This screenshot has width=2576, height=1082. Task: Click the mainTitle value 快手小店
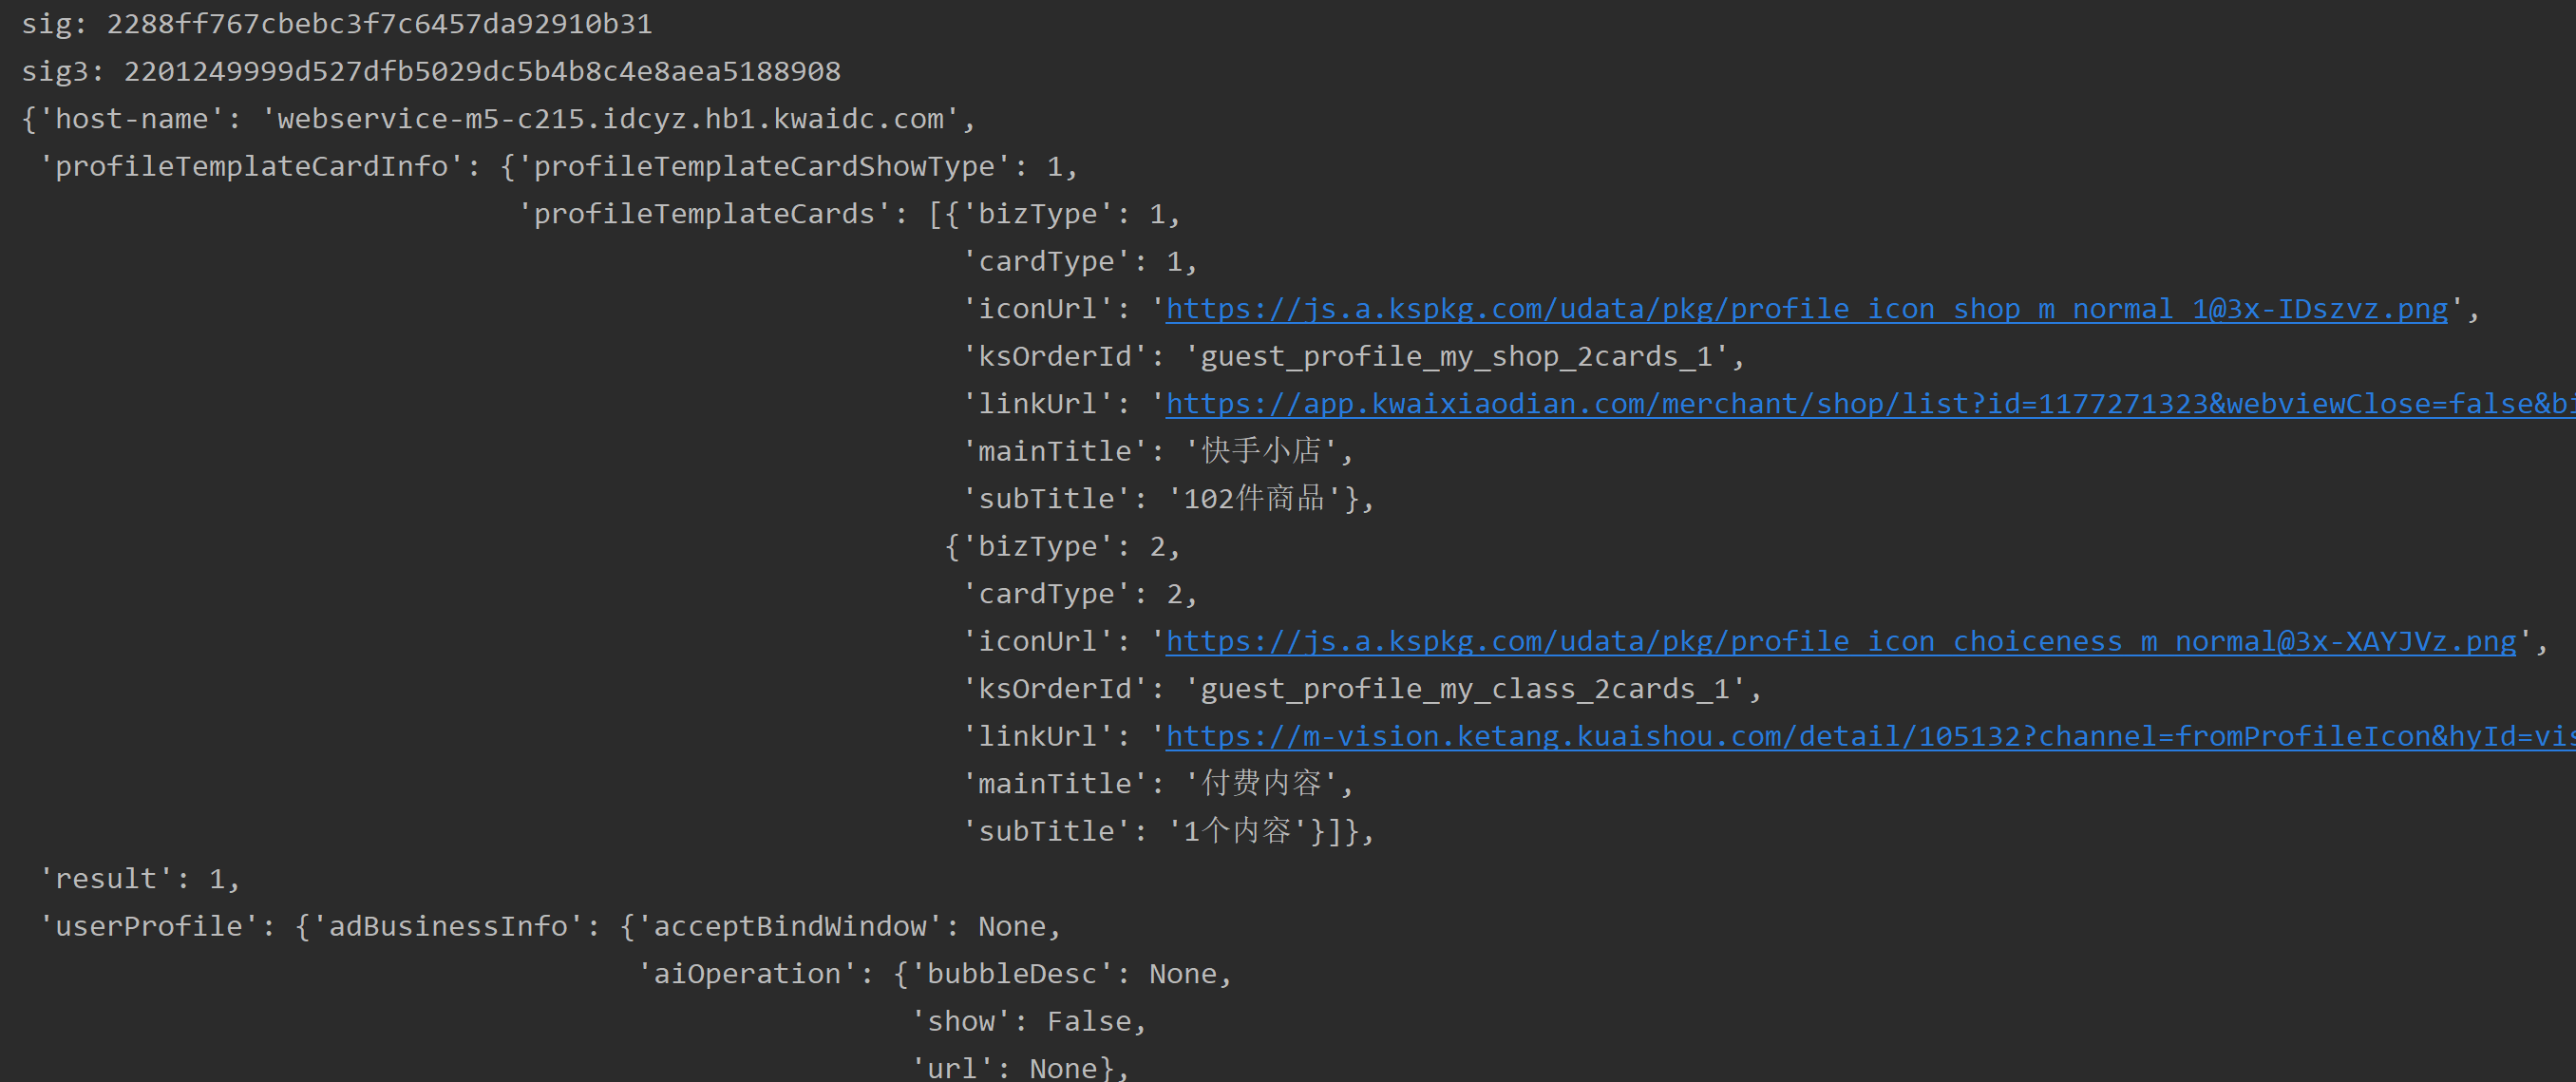click(1265, 450)
